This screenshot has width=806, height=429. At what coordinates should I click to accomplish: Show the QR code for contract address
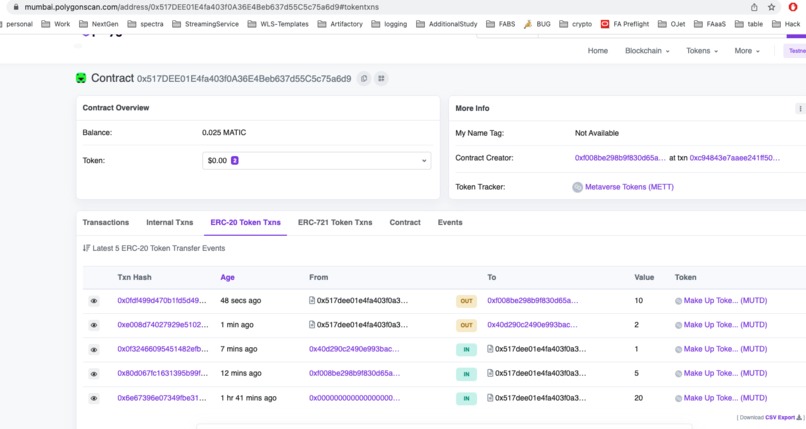click(x=381, y=79)
